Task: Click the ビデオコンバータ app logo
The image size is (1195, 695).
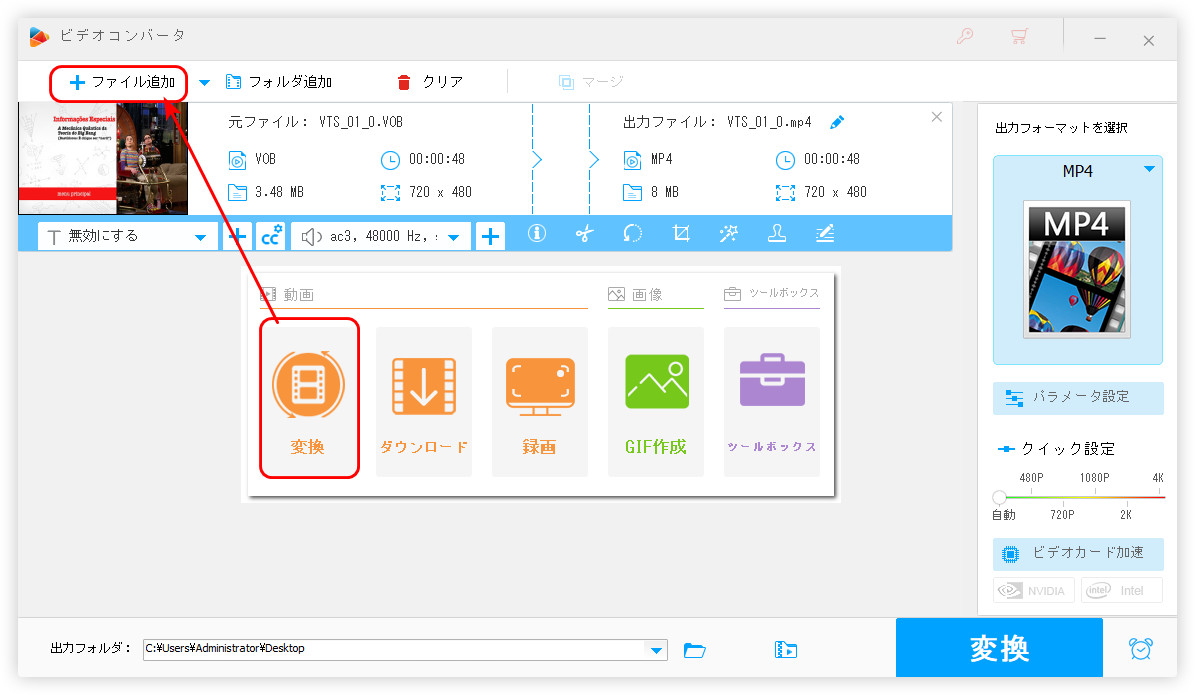Action: pyautogui.click(x=38, y=37)
